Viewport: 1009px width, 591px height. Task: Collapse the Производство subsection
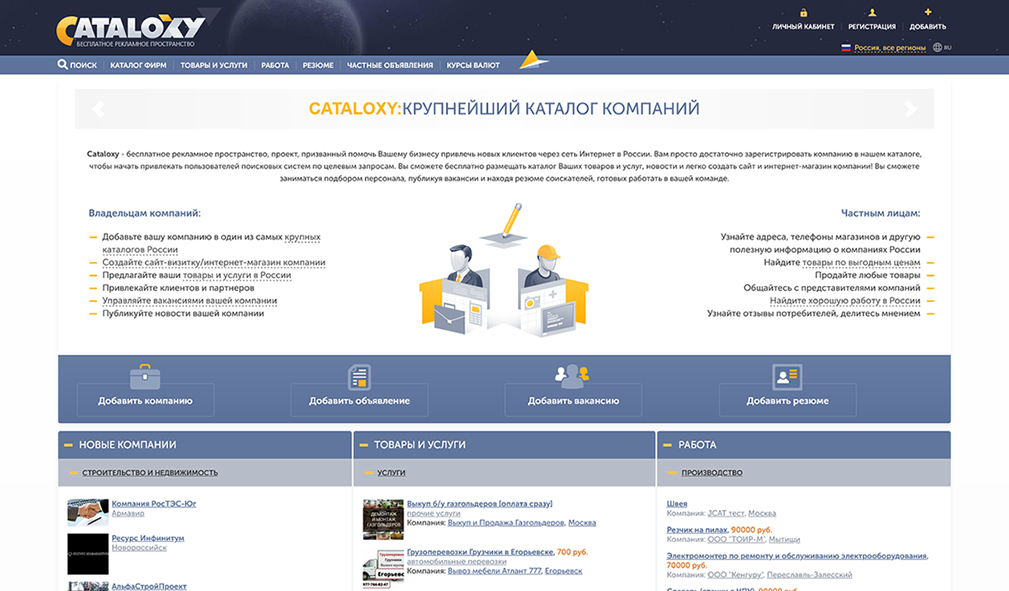click(x=672, y=473)
